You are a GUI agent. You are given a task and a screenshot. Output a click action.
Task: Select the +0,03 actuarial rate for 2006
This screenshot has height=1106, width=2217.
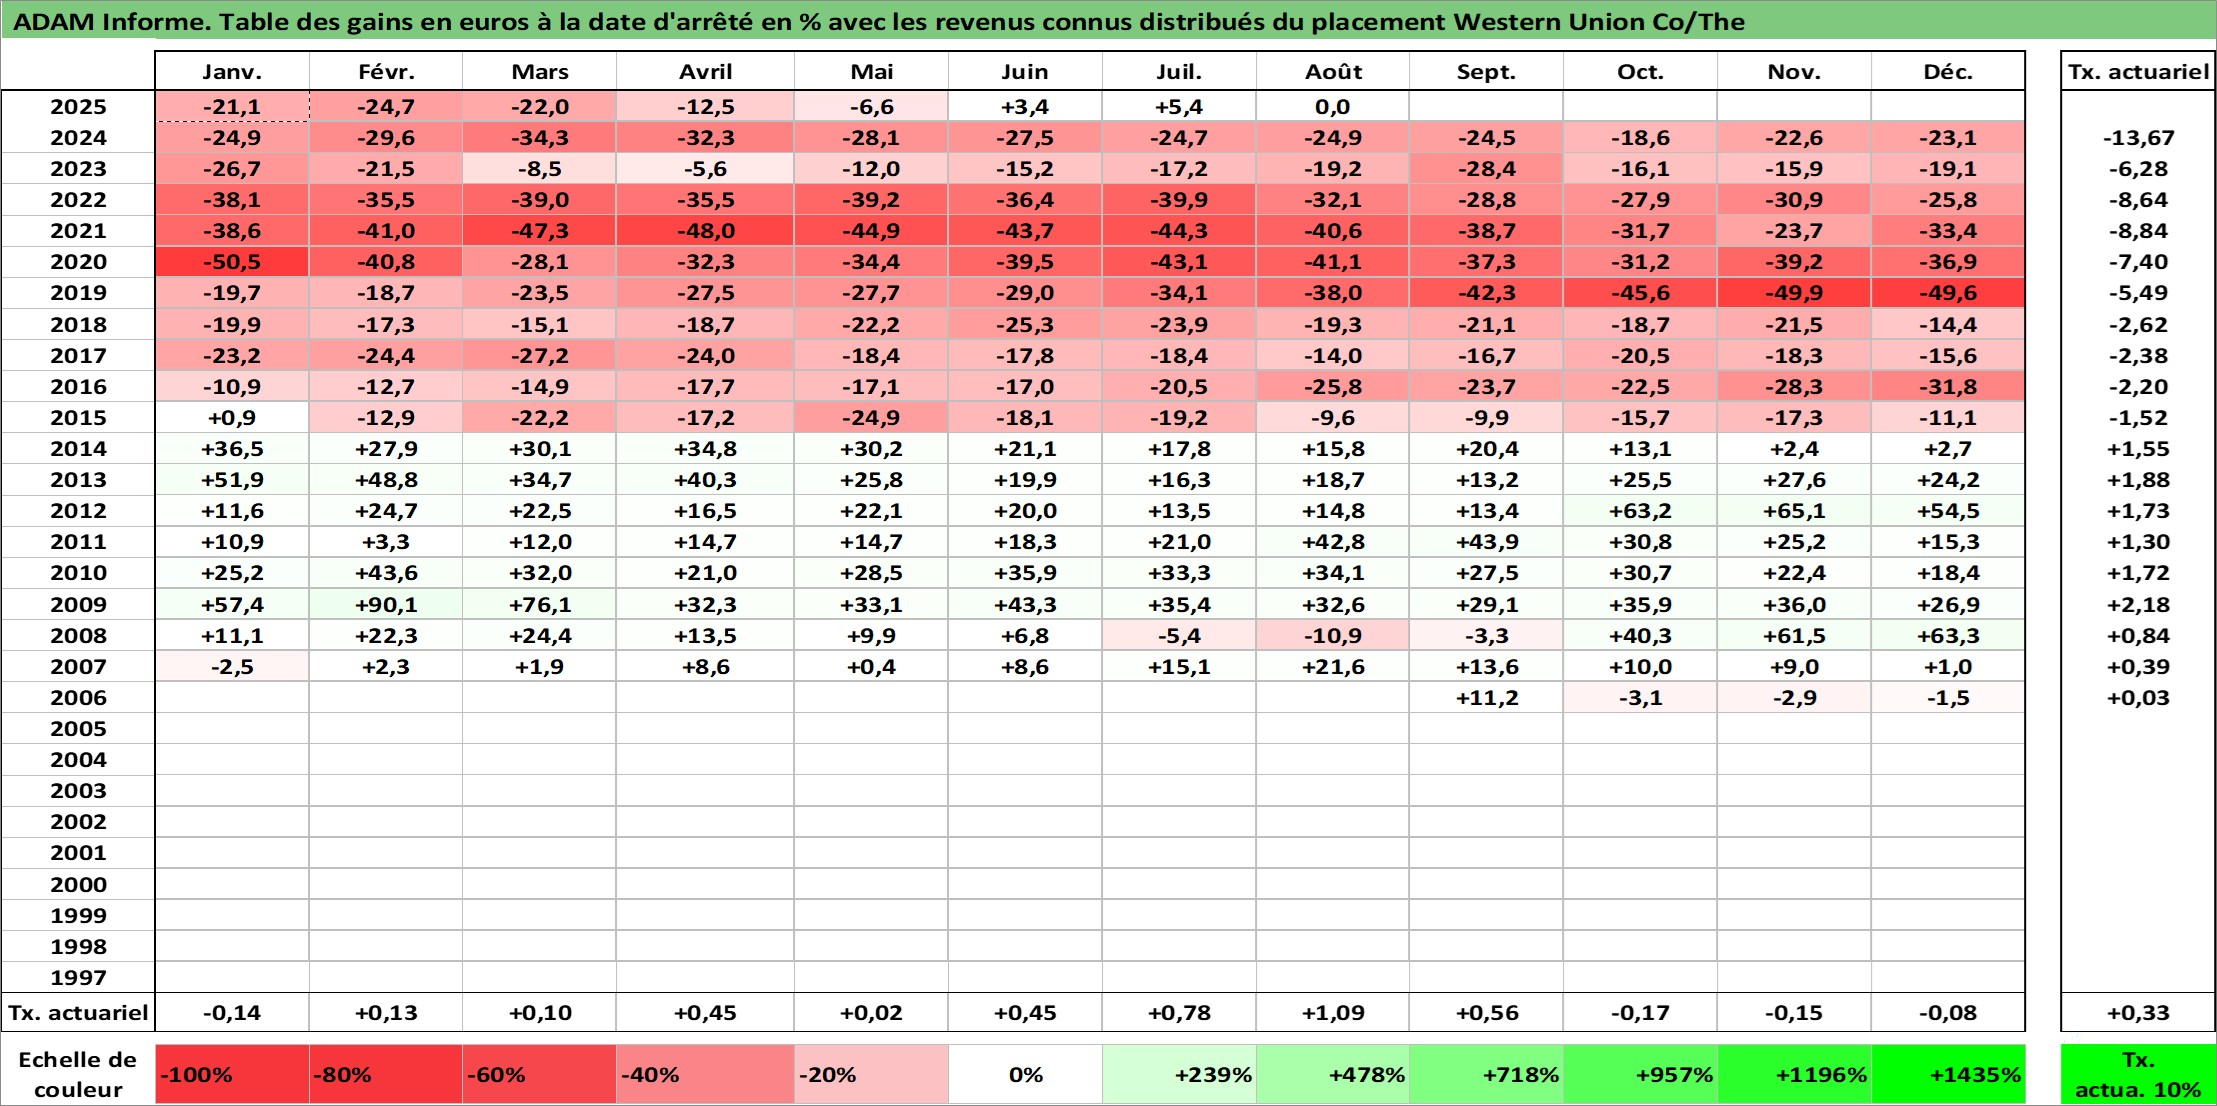tap(2138, 698)
